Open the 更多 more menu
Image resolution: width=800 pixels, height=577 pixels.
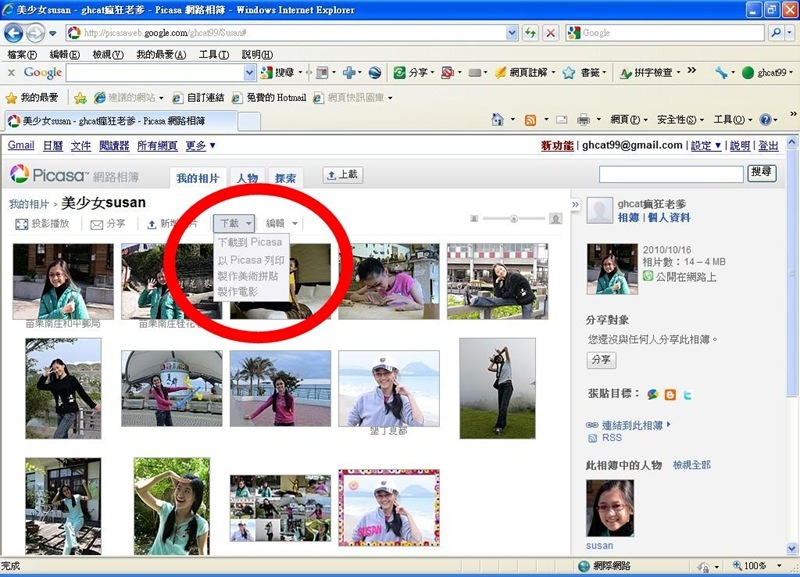pyautogui.click(x=200, y=146)
